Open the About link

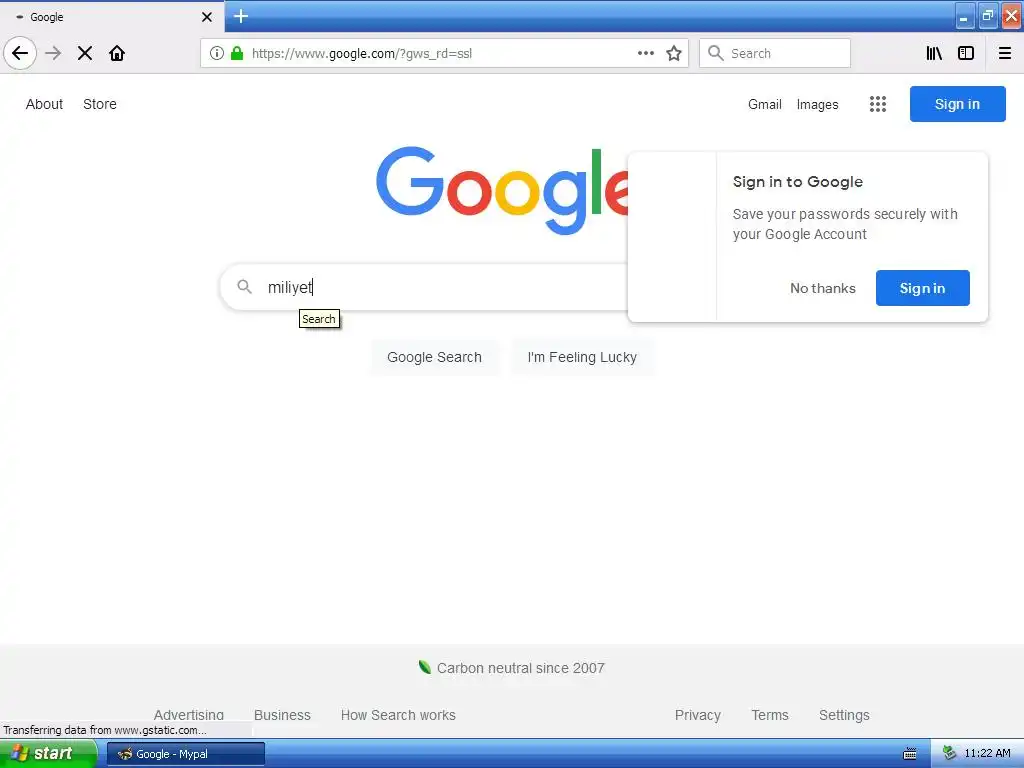pyautogui.click(x=44, y=104)
